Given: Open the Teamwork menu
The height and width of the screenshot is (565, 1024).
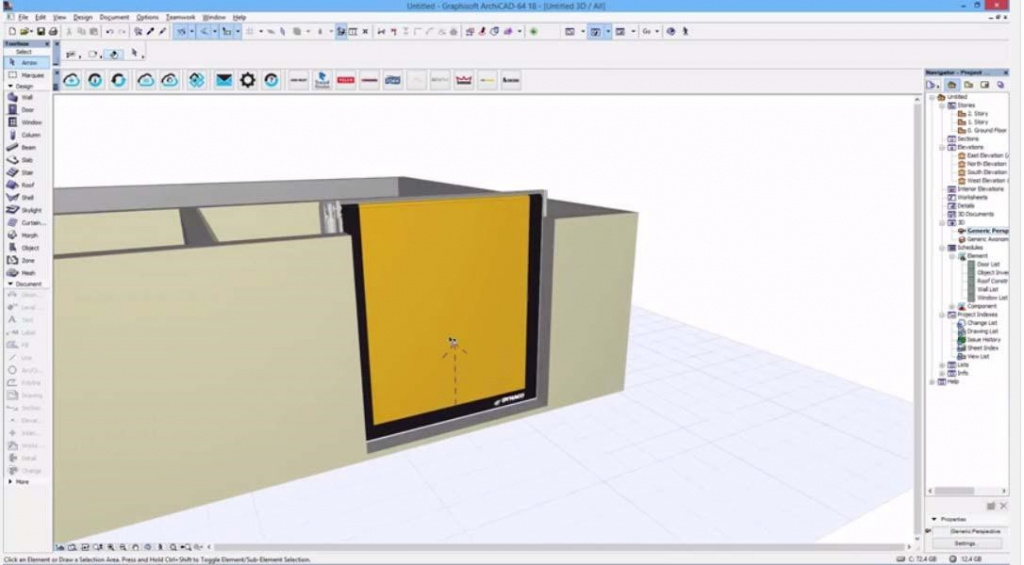Looking at the screenshot, I should click(x=180, y=18).
